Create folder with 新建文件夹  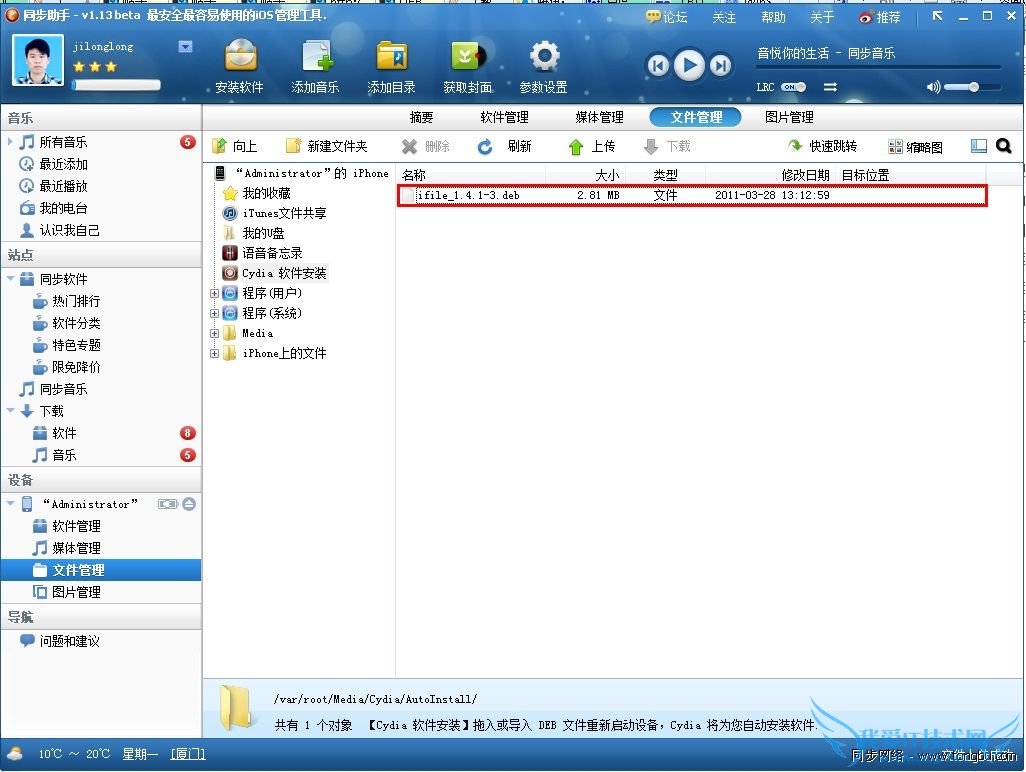327,146
